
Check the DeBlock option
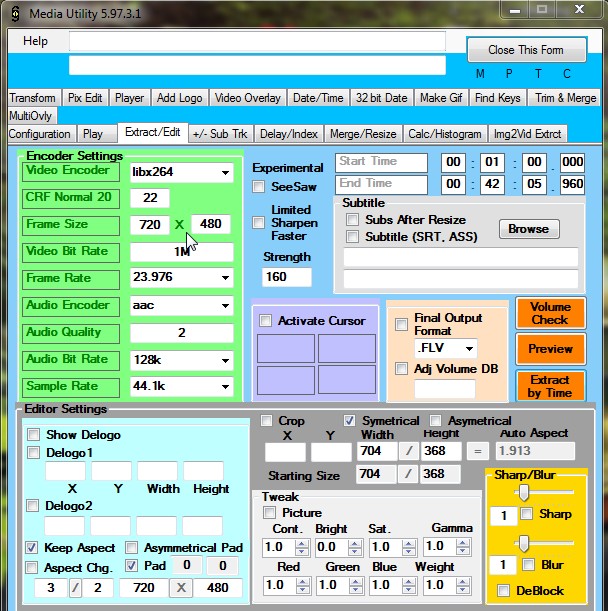coord(504,590)
